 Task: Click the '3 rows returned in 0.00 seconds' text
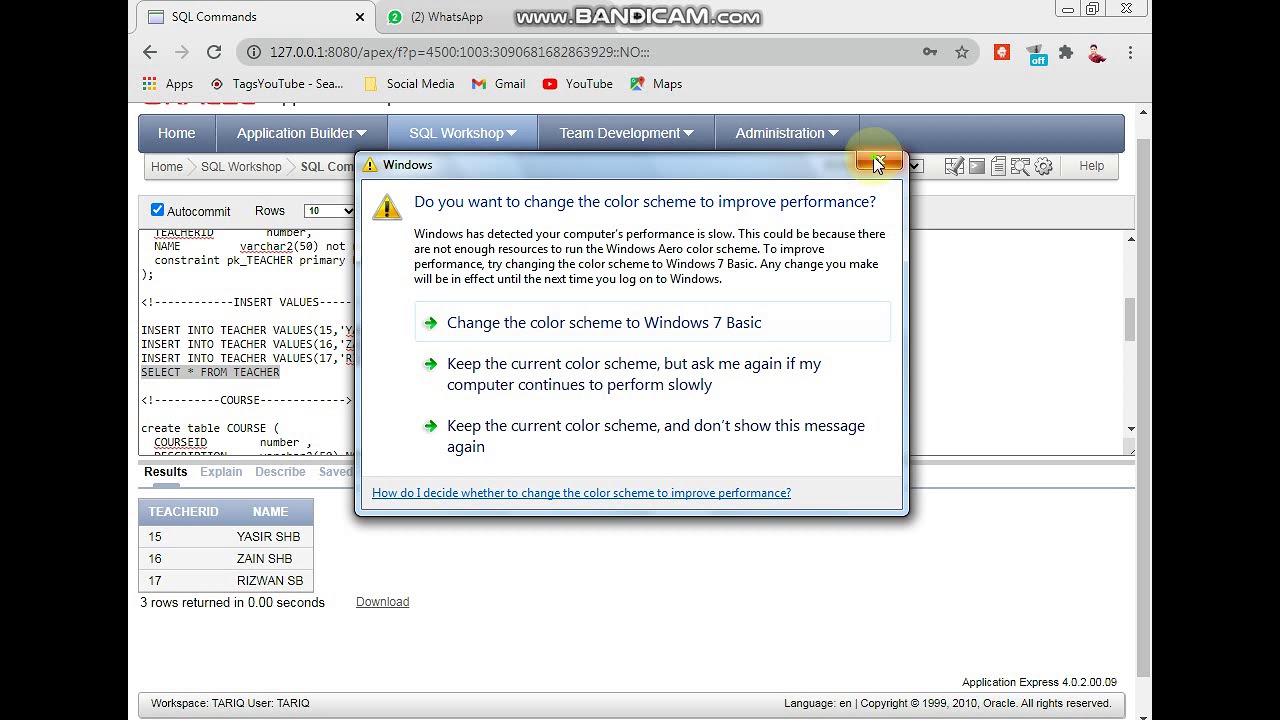pos(232,603)
